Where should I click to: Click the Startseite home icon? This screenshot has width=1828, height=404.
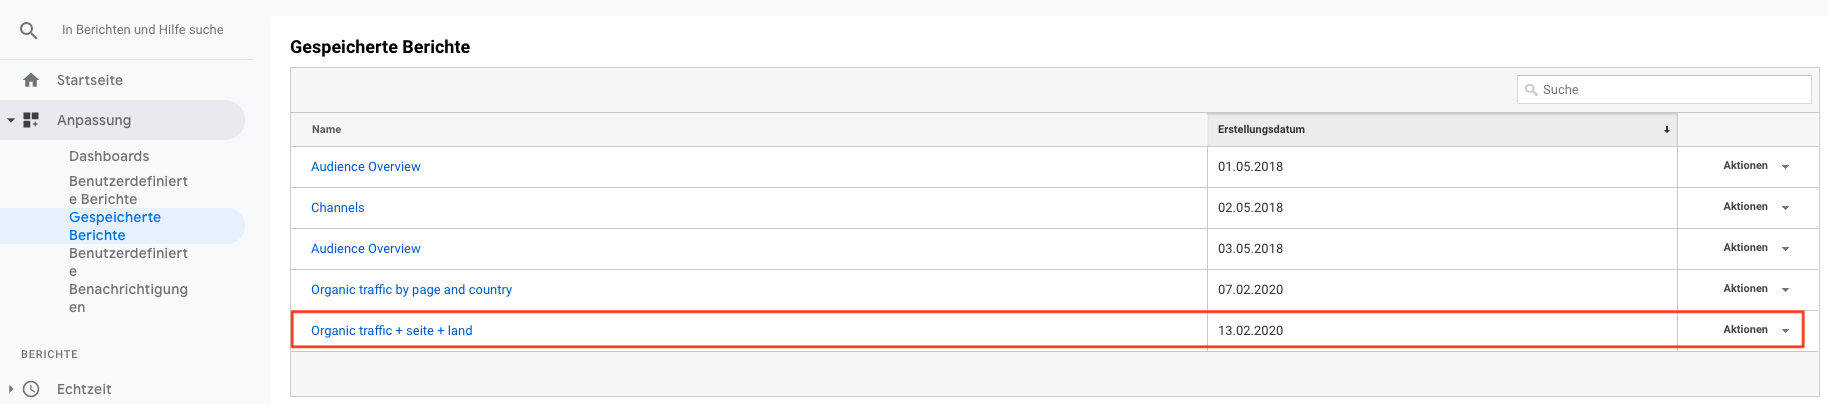[x=31, y=80]
